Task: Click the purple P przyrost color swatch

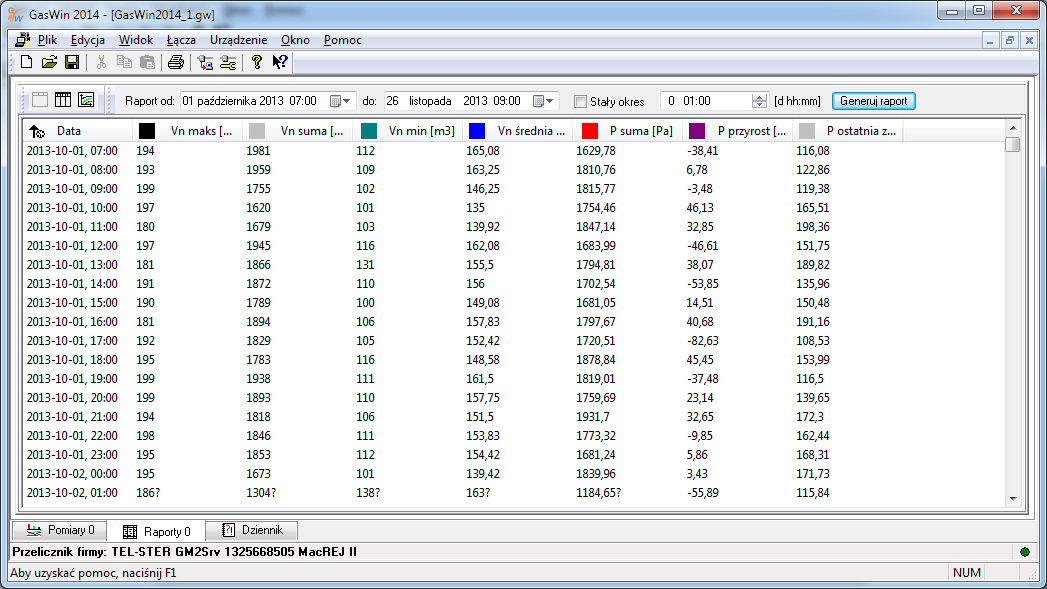Action: point(696,131)
